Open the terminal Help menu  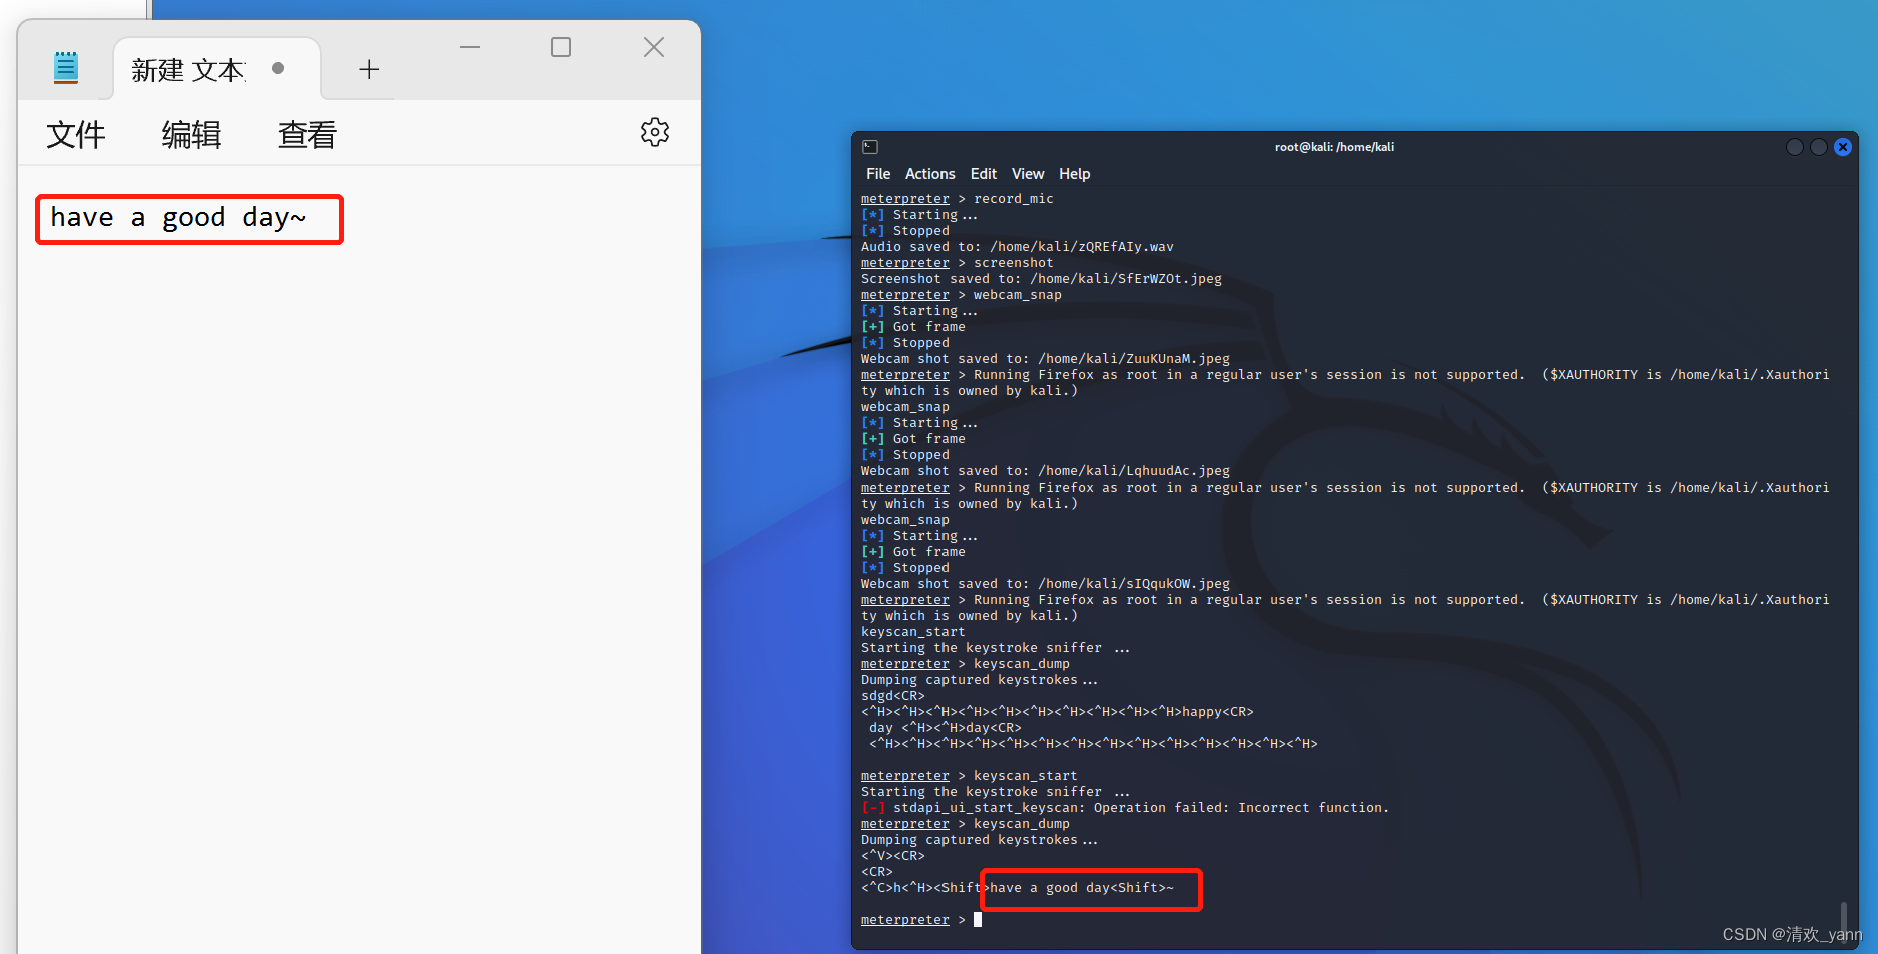pos(1075,174)
